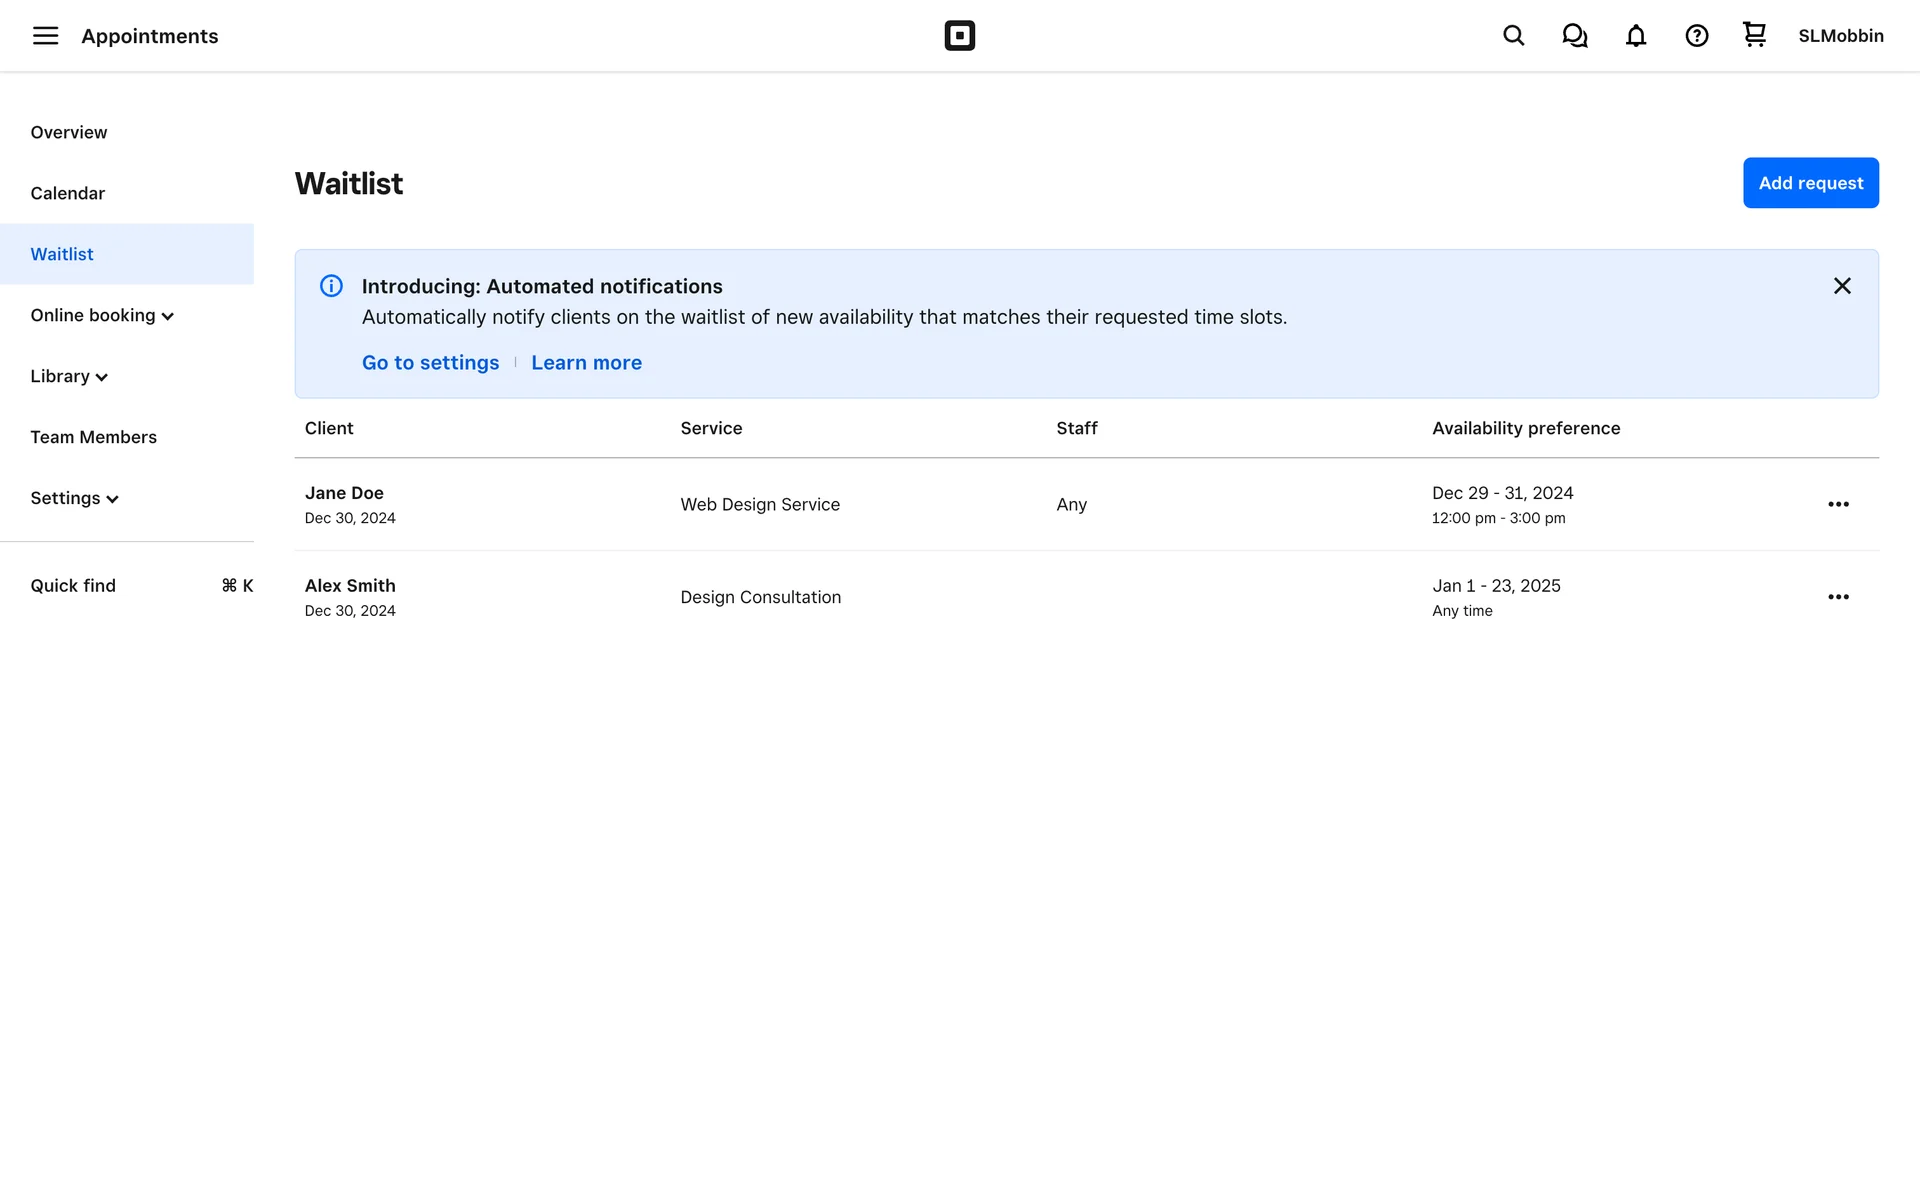Open the hamburger navigation menu
1920x1200 pixels.
click(45, 36)
